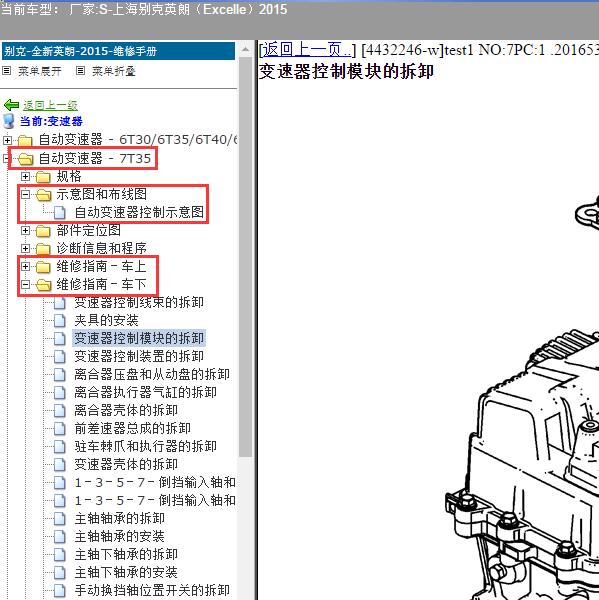
Task: Click the 诊断信息和程序 folder icon
Action: 43,248
